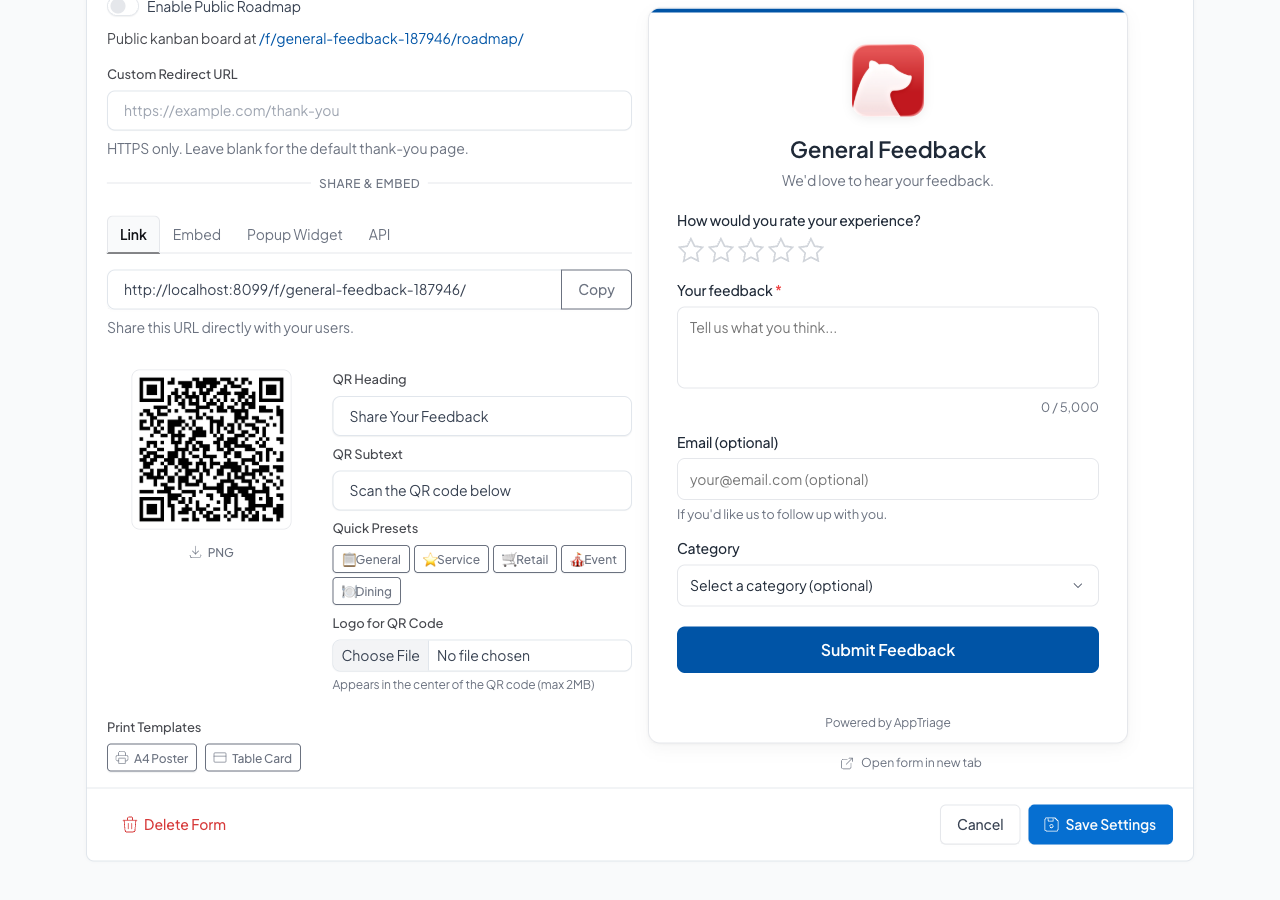Open the Category selection dropdown
This screenshot has width=1280, height=900.
point(887,585)
